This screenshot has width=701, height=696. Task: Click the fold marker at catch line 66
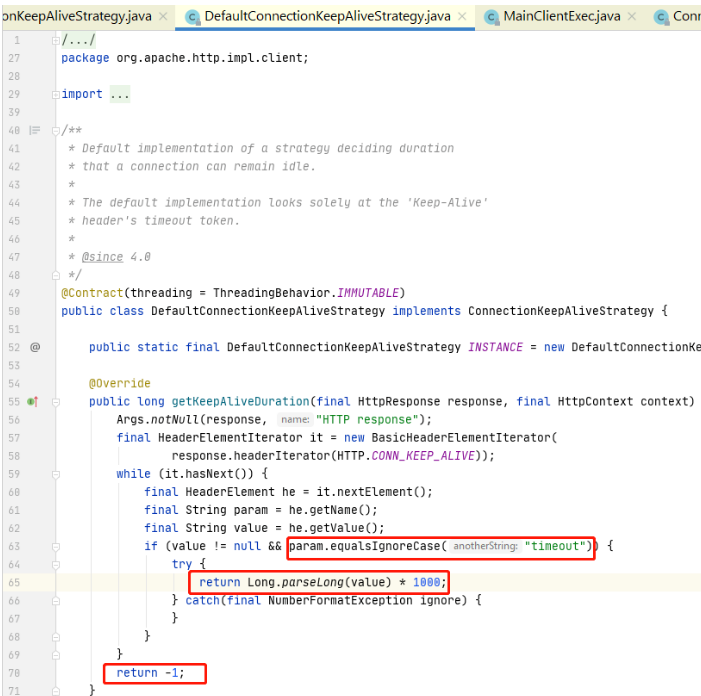point(55,601)
